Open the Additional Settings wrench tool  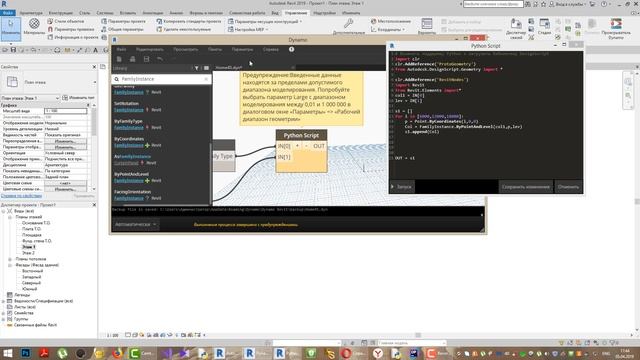[x=348, y=26]
